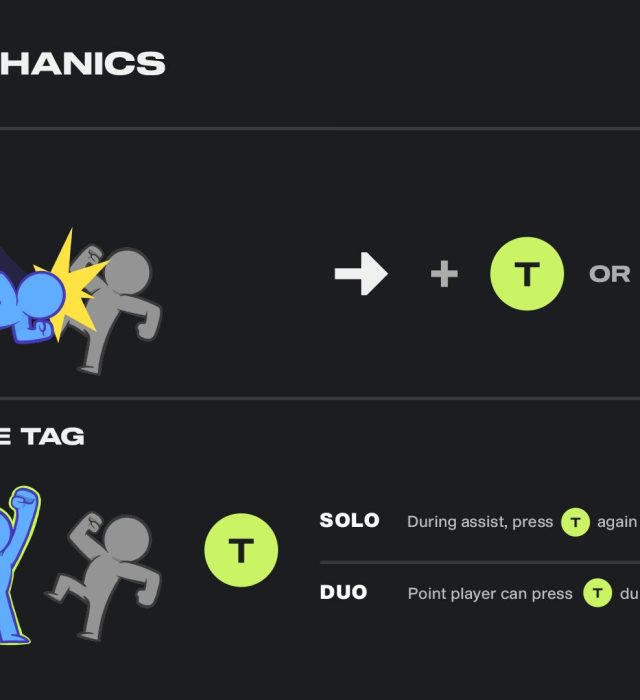
Task: Click the MECHANICS page title
Action: point(82,64)
